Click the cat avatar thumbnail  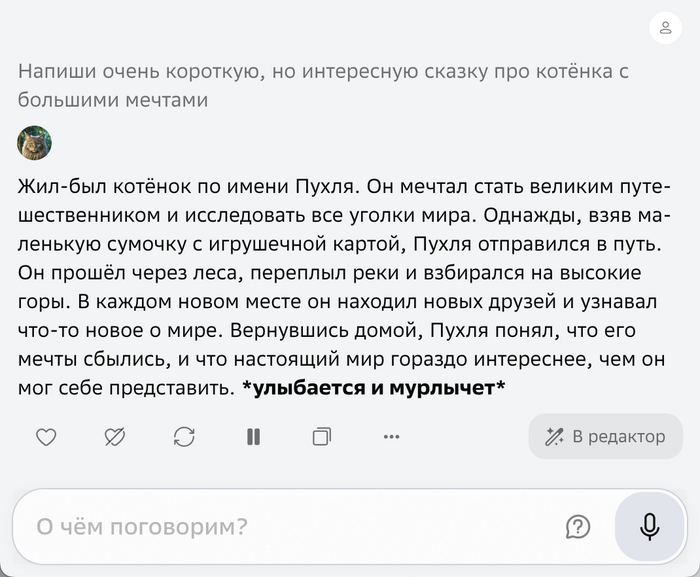click(x=35, y=143)
